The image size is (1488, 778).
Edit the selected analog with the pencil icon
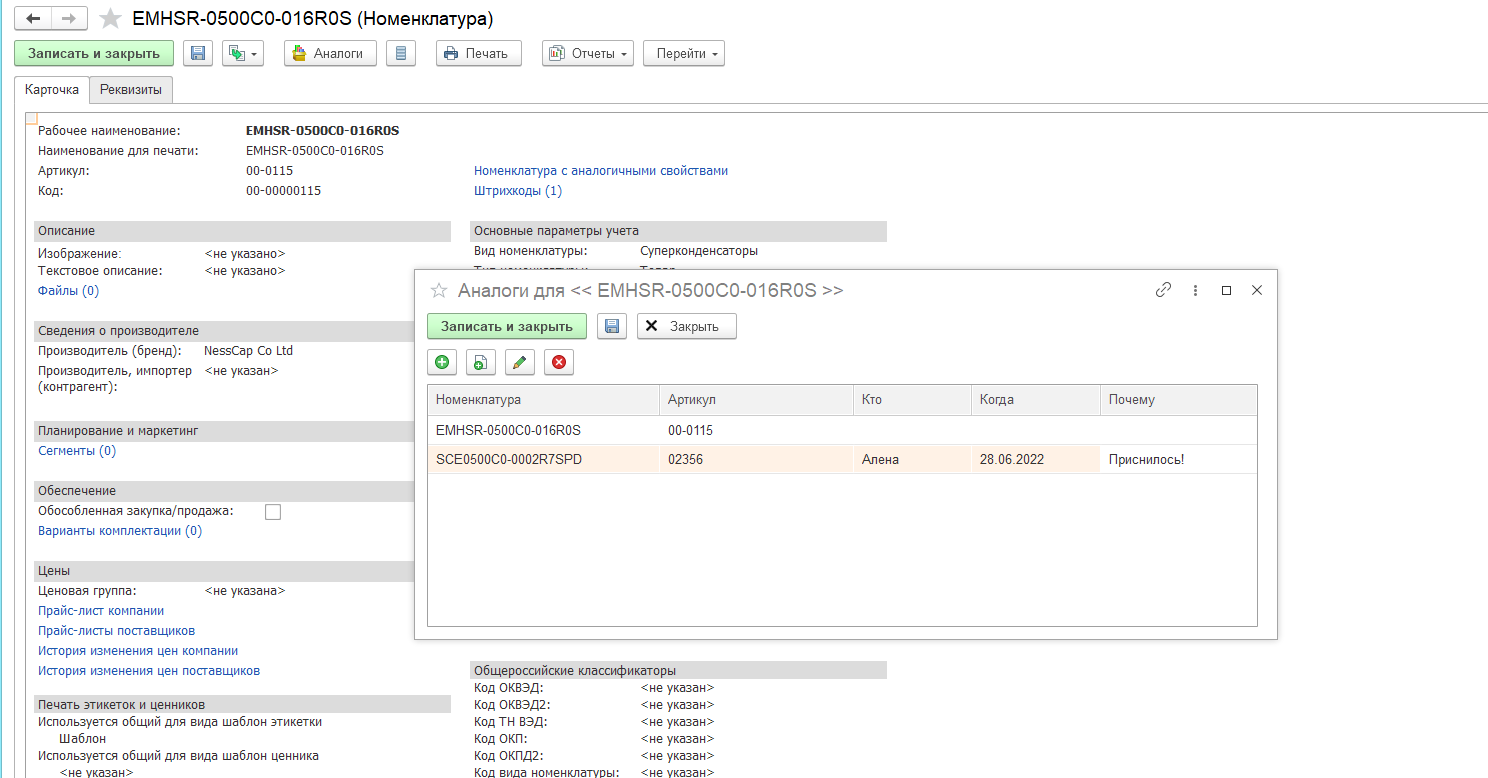pos(520,362)
